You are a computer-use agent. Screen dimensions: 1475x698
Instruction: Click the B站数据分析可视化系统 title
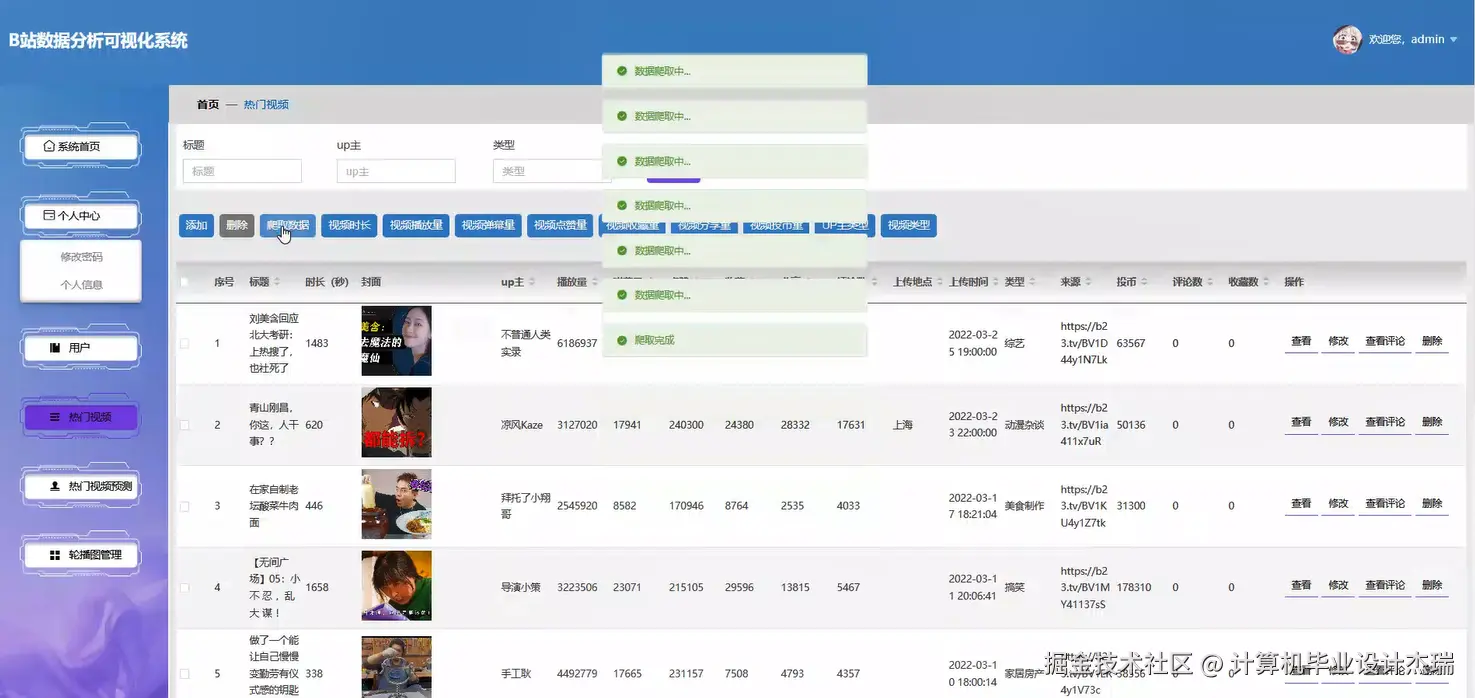[x=98, y=41]
